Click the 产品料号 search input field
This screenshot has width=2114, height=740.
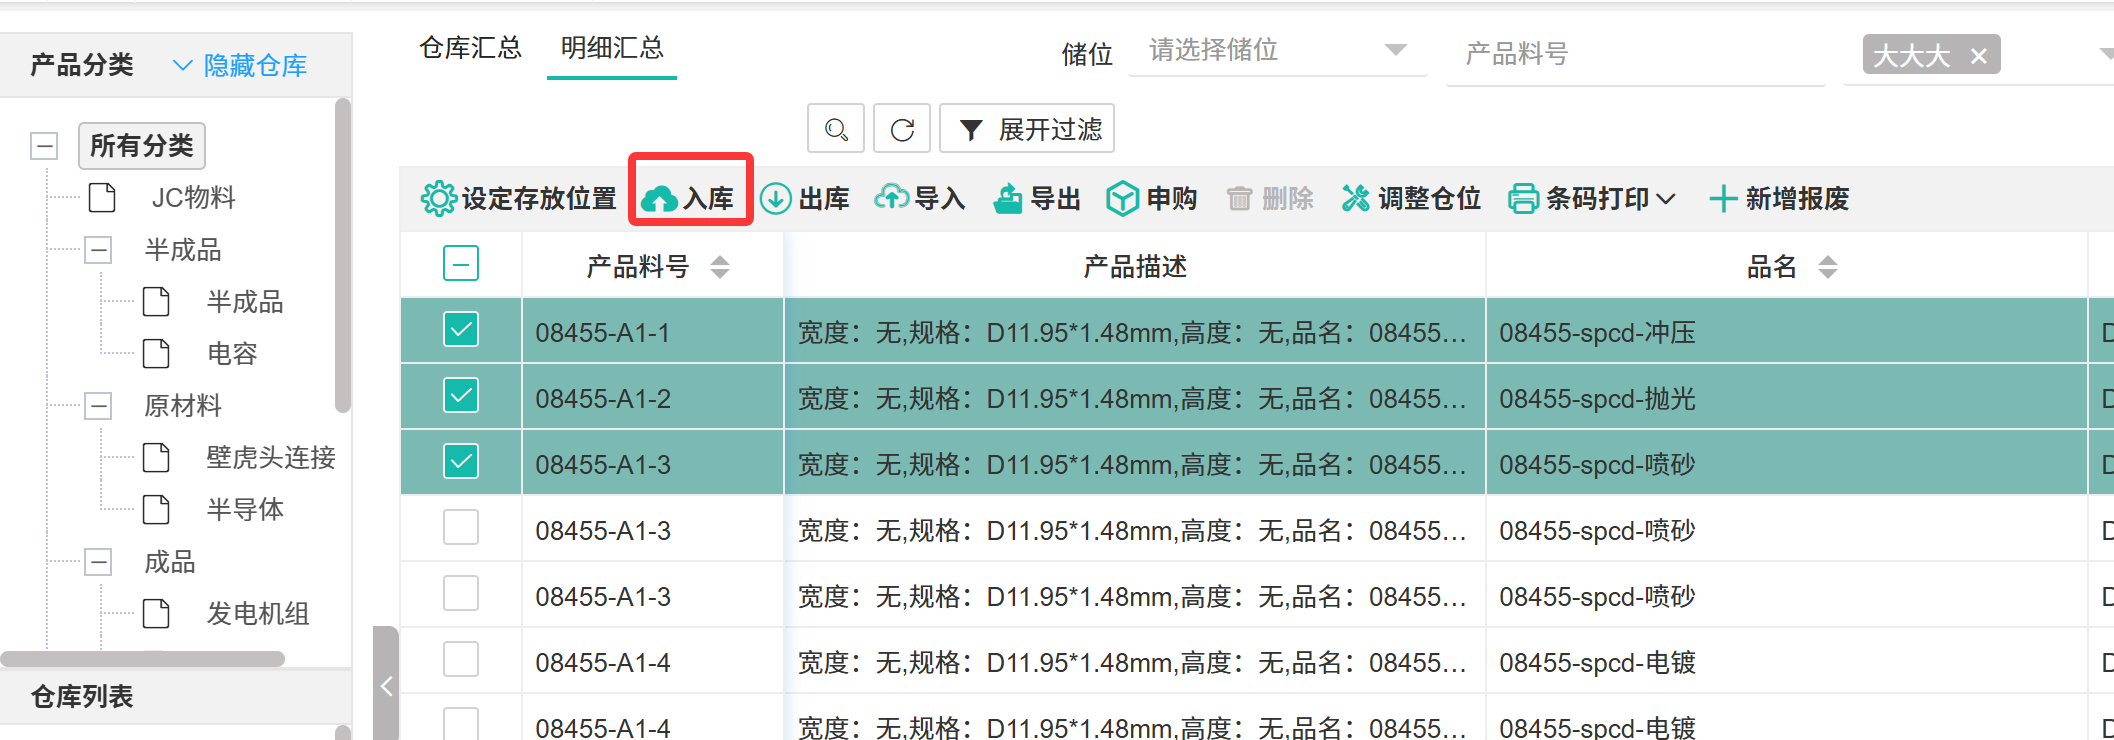(1634, 54)
